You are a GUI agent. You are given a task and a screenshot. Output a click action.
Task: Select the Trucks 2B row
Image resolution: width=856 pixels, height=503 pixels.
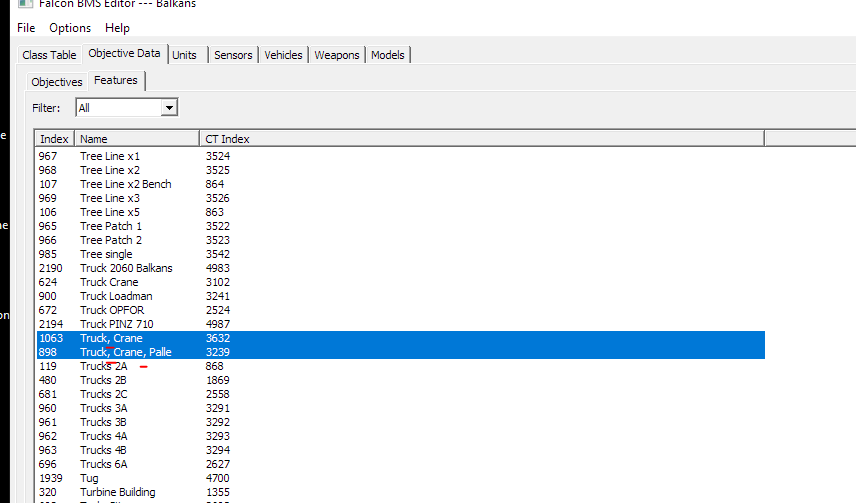400,380
